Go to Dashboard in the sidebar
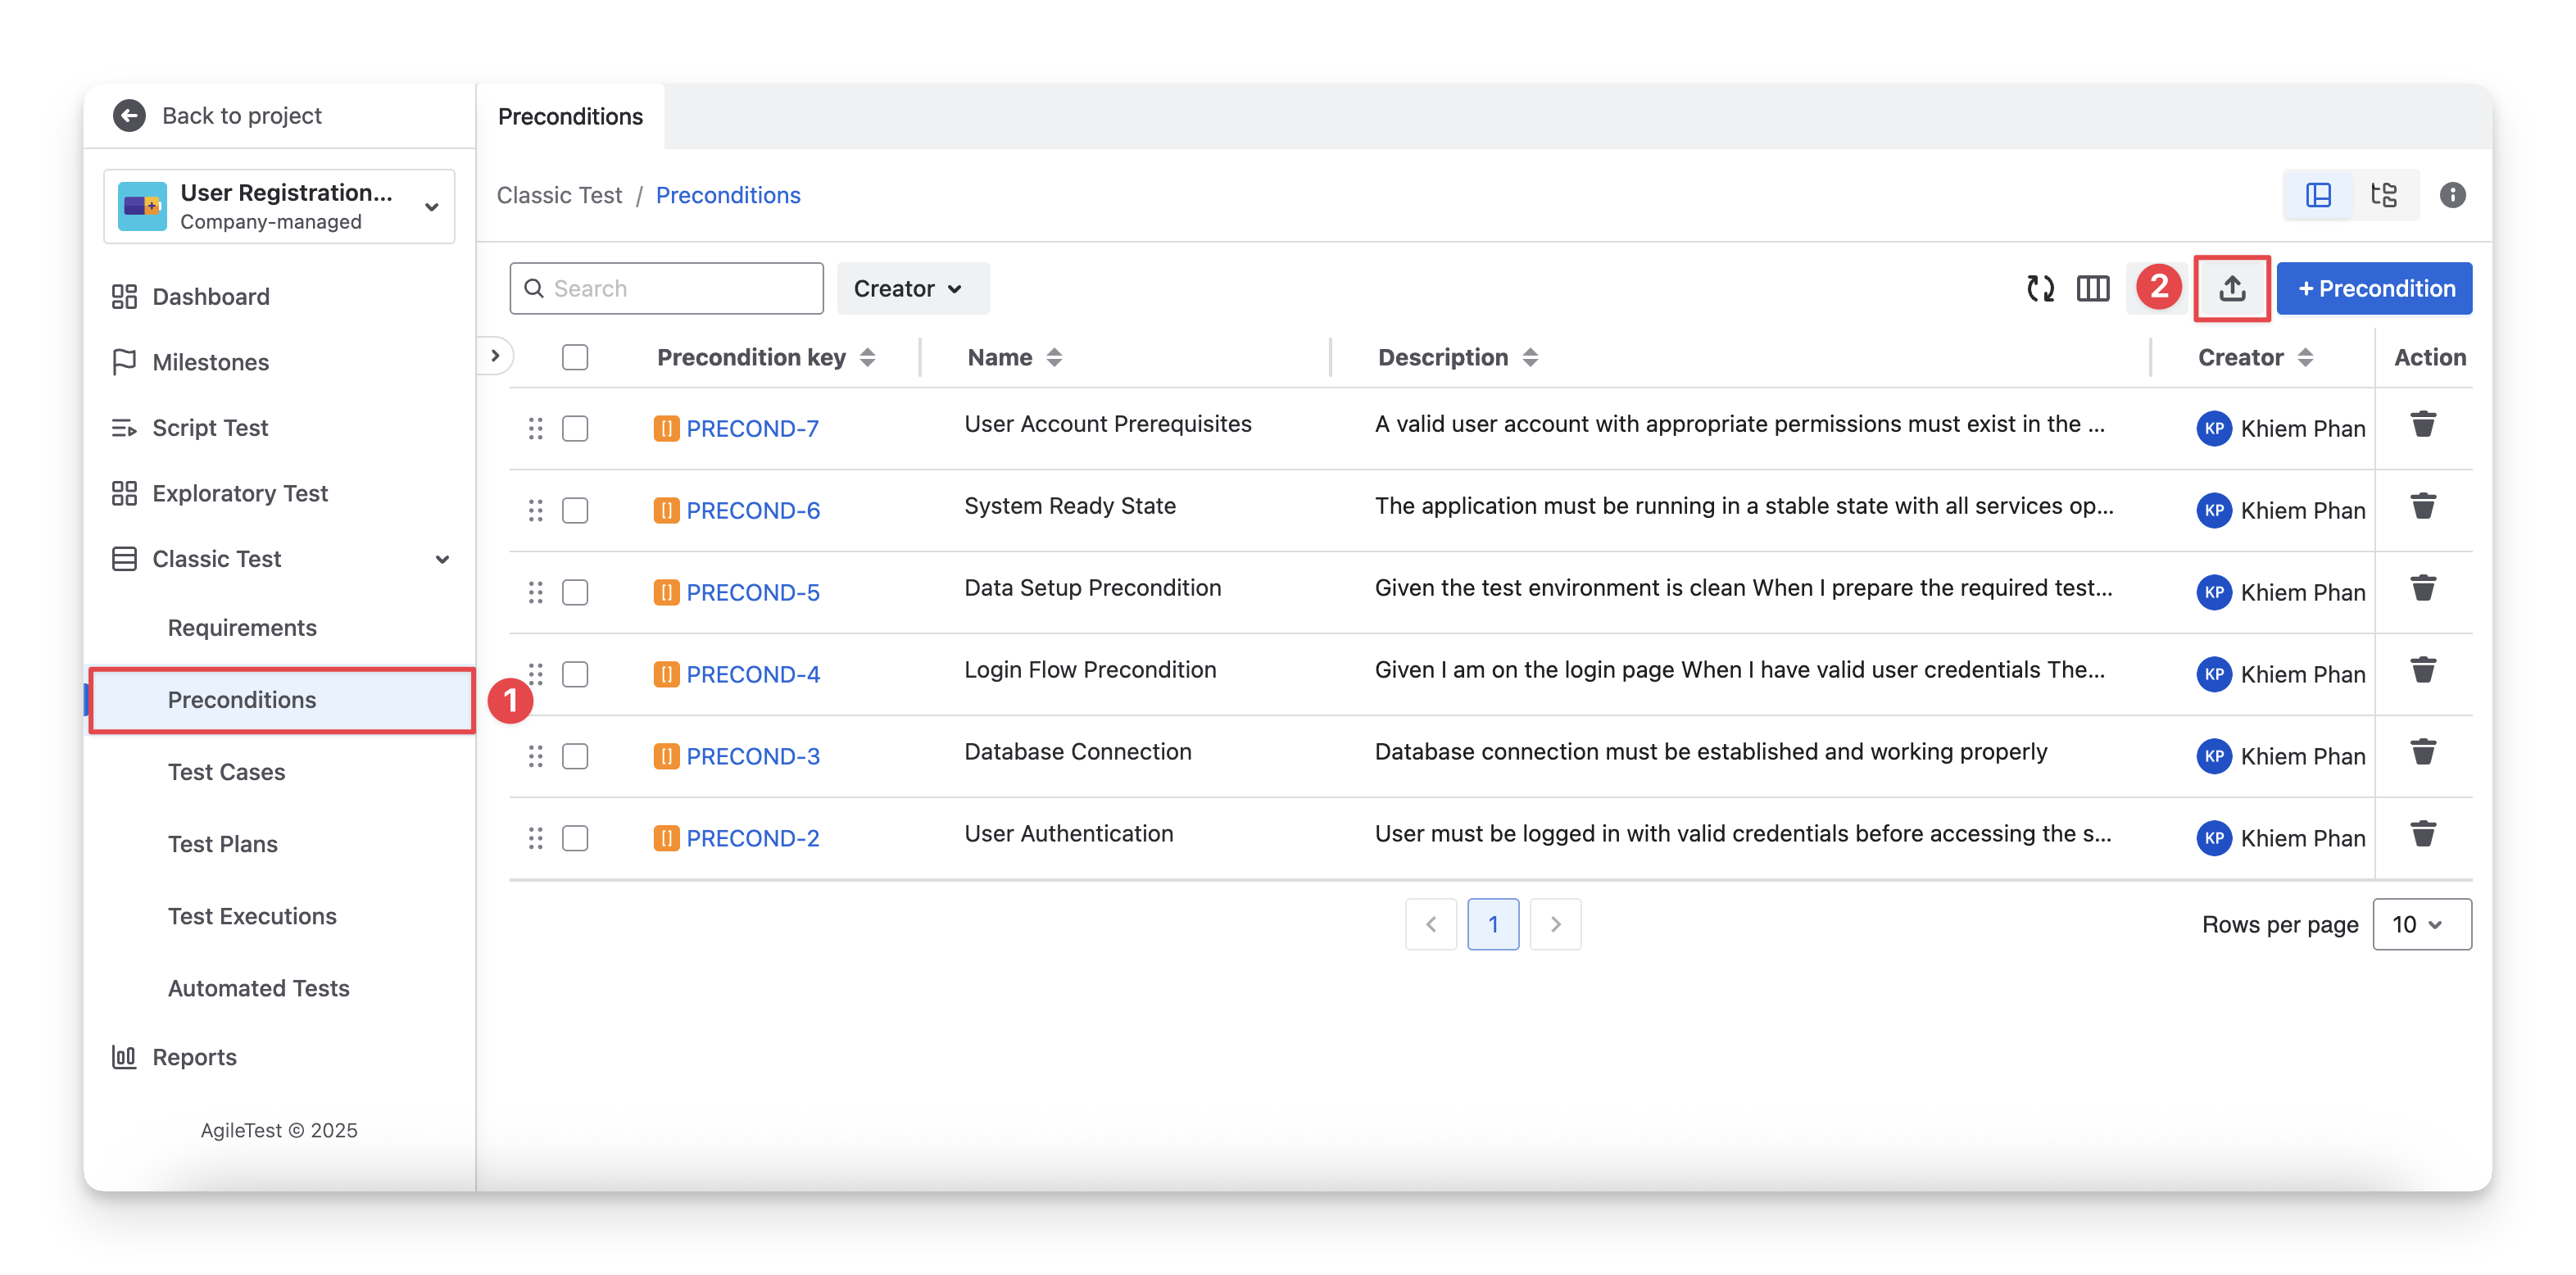This screenshot has width=2576, height=1275. pyautogui.click(x=210, y=297)
